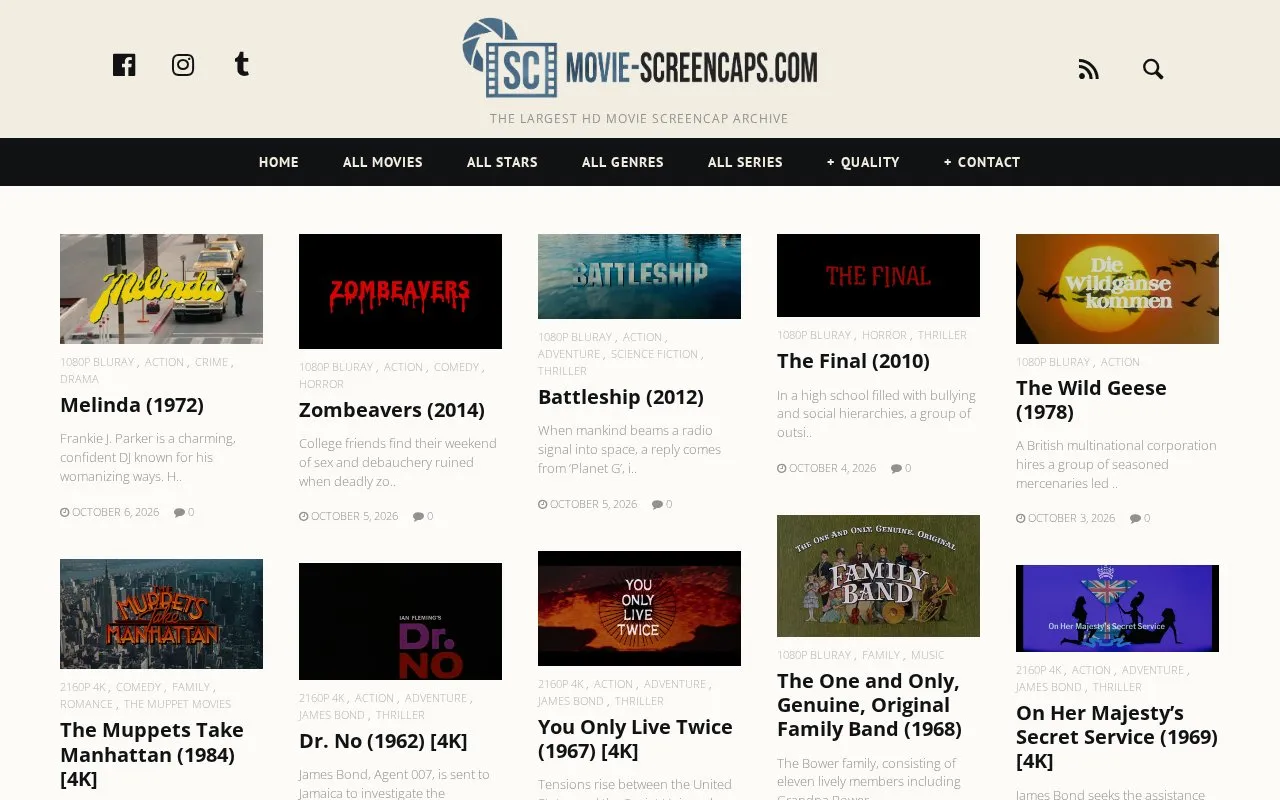
Task: Select the Crime tag under Melinda
Action: [x=211, y=362]
